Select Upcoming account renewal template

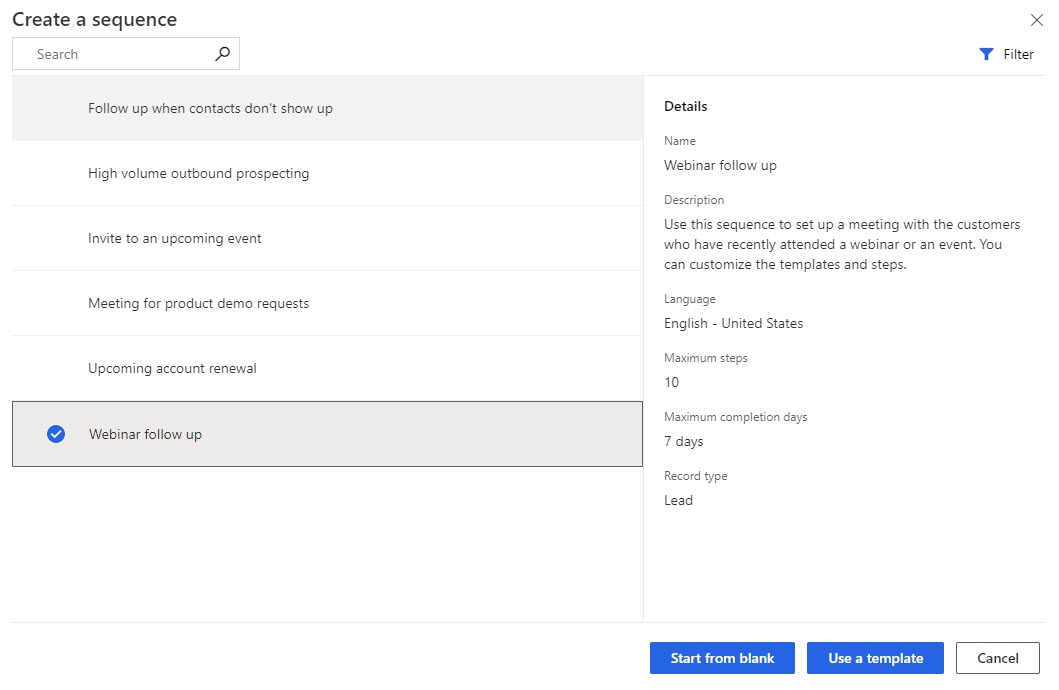(172, 368)
